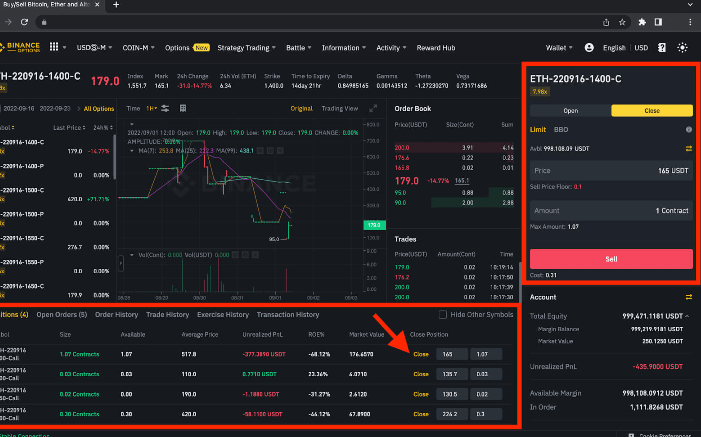
Task: Switch to Order History tab
Action: click(x=116, y=314)
